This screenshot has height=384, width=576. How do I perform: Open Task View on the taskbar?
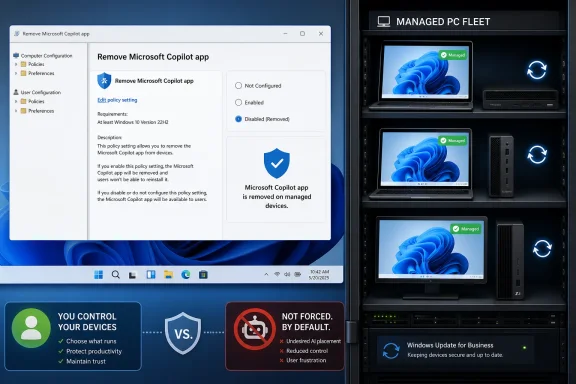point(133,275)
